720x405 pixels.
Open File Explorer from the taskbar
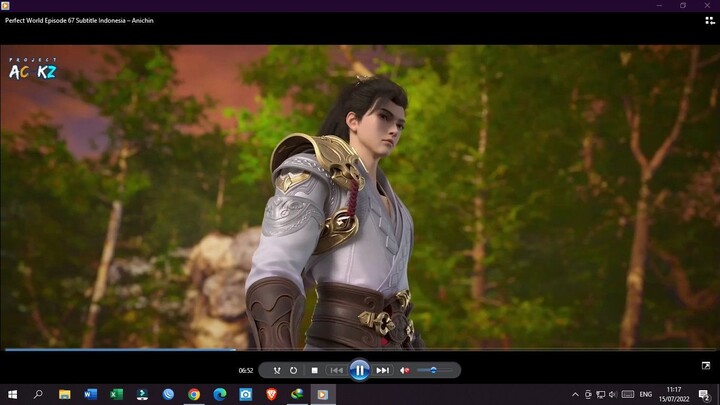pos(64,394)
